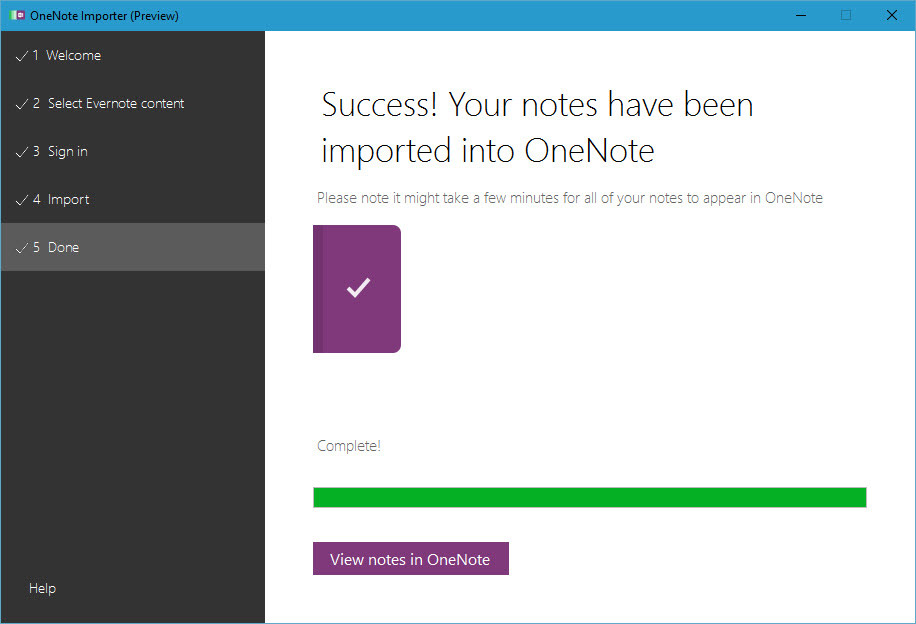Screen dimensions: 916x624
Task: Click the checkmark beside the Import step
Action: tap(22, 199)
